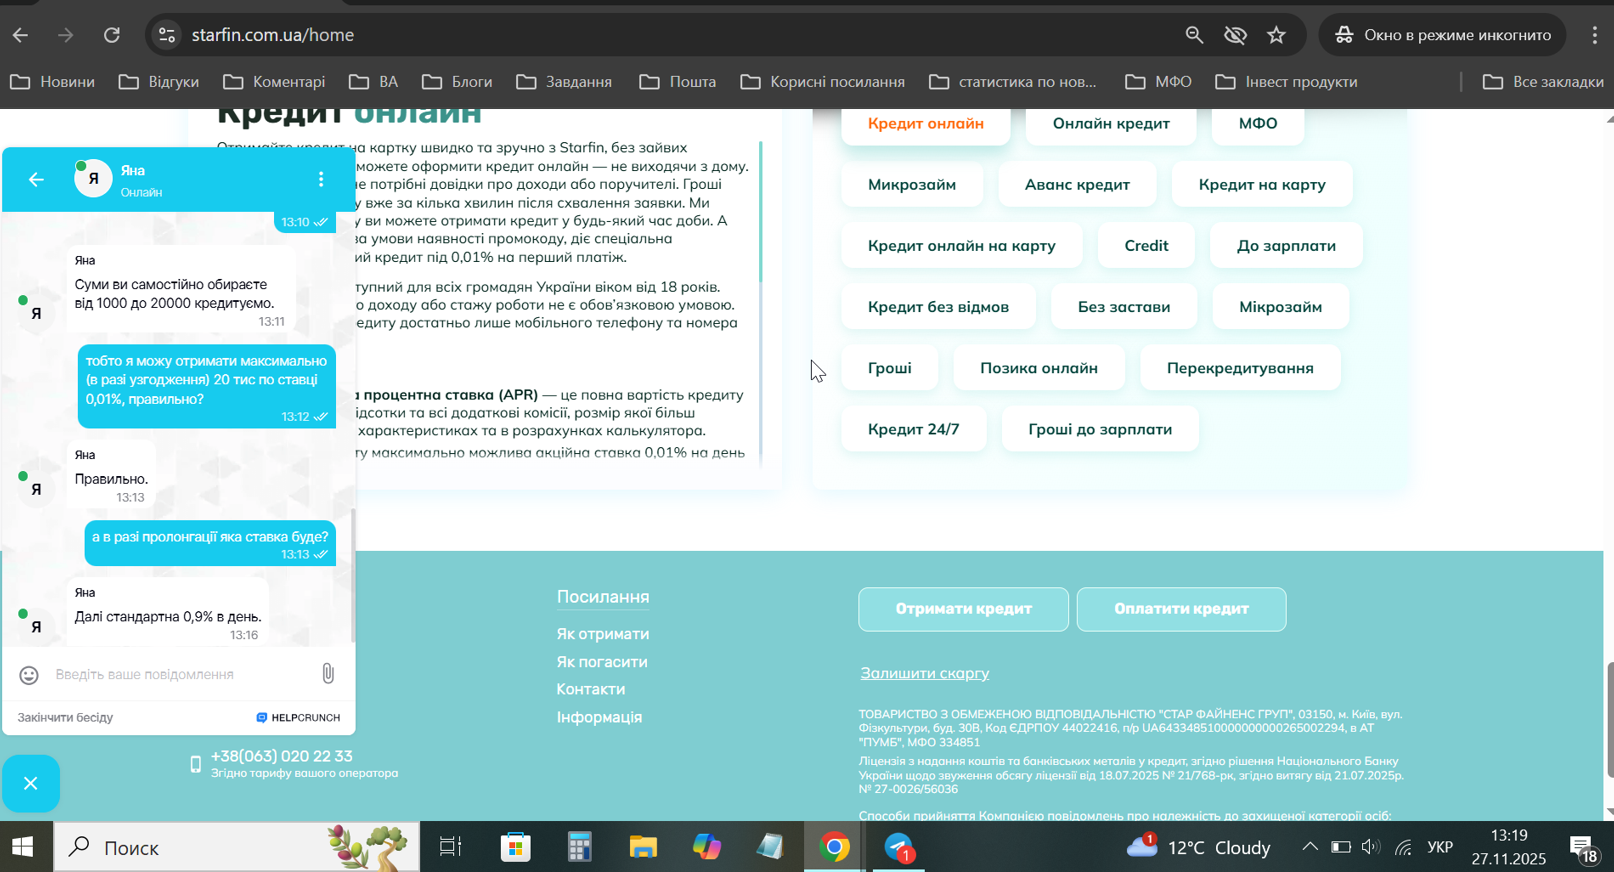Open Task View on the taskbar
The image size is (1614, 872).
[x=450, y=847]
